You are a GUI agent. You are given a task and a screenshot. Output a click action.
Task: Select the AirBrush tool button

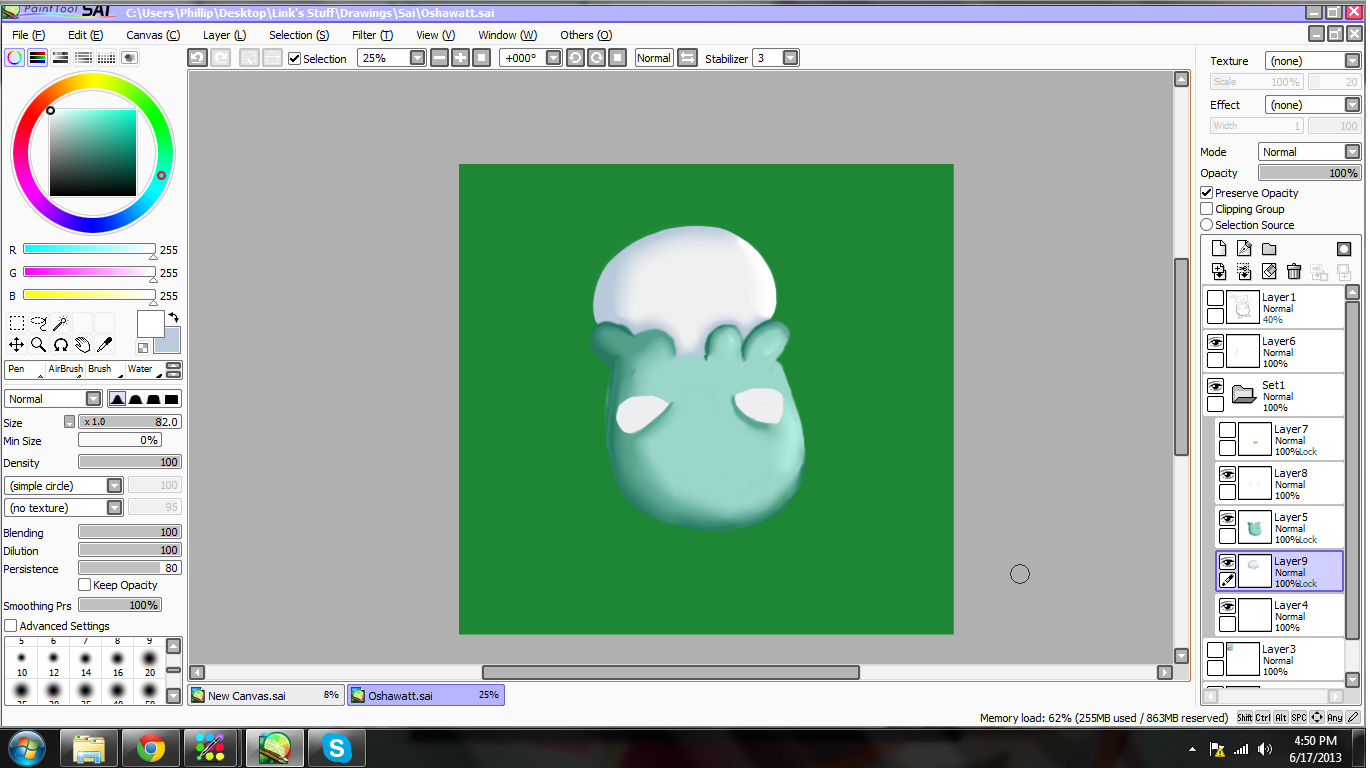[x=65, y=369]
